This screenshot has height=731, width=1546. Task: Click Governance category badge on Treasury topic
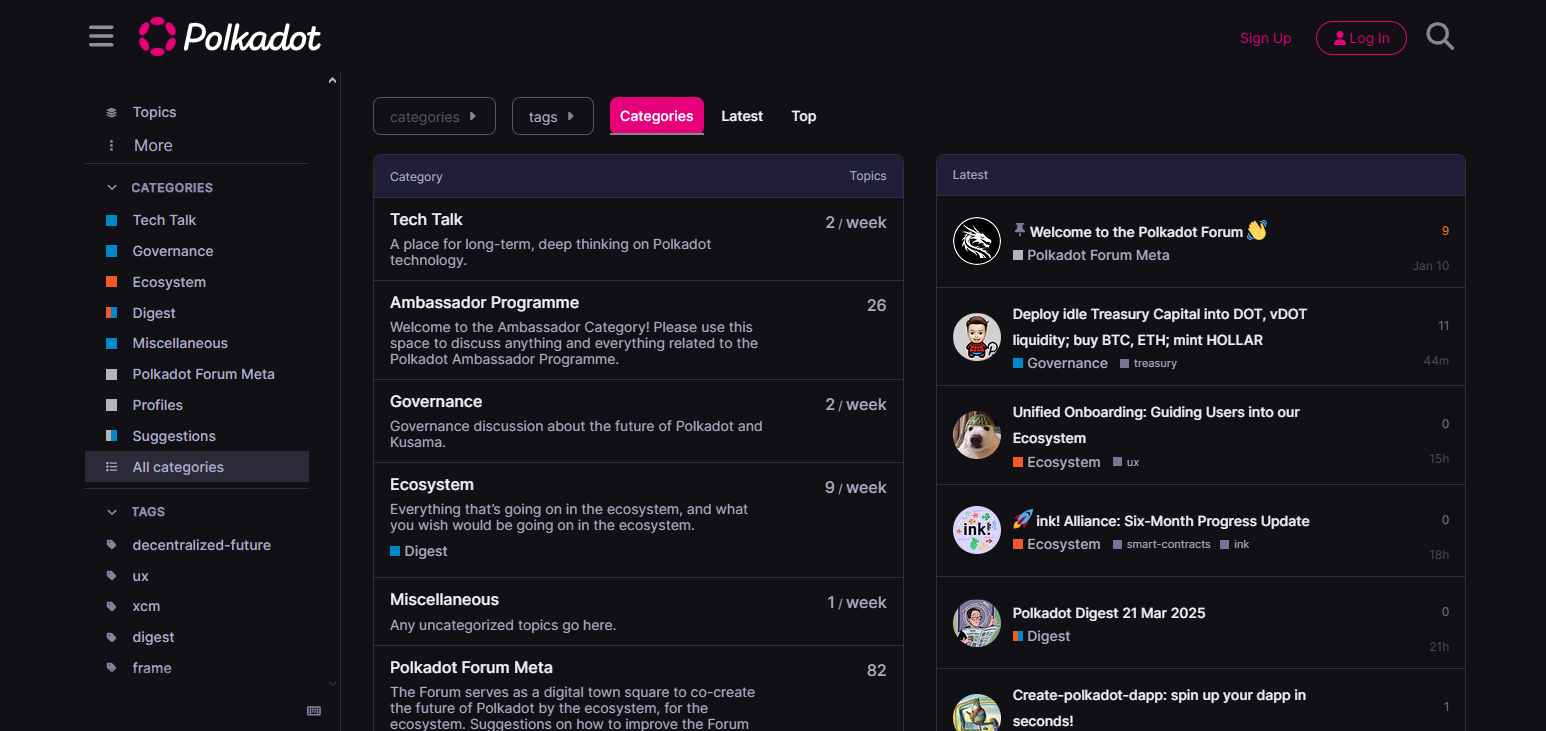click(x=1060, y=363)
